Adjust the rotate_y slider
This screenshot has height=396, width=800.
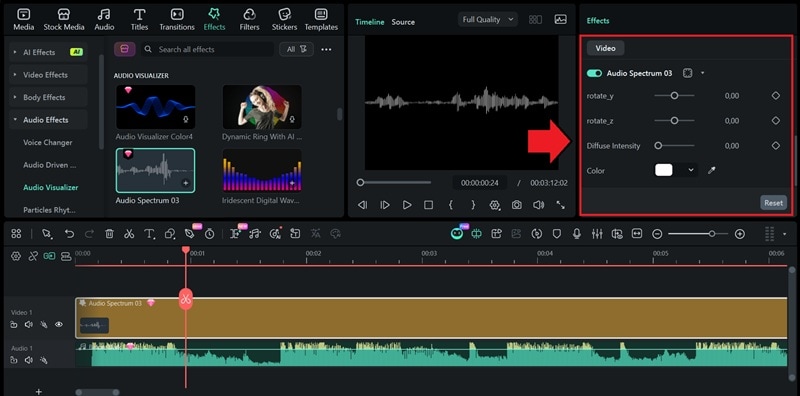click(674, 95)
